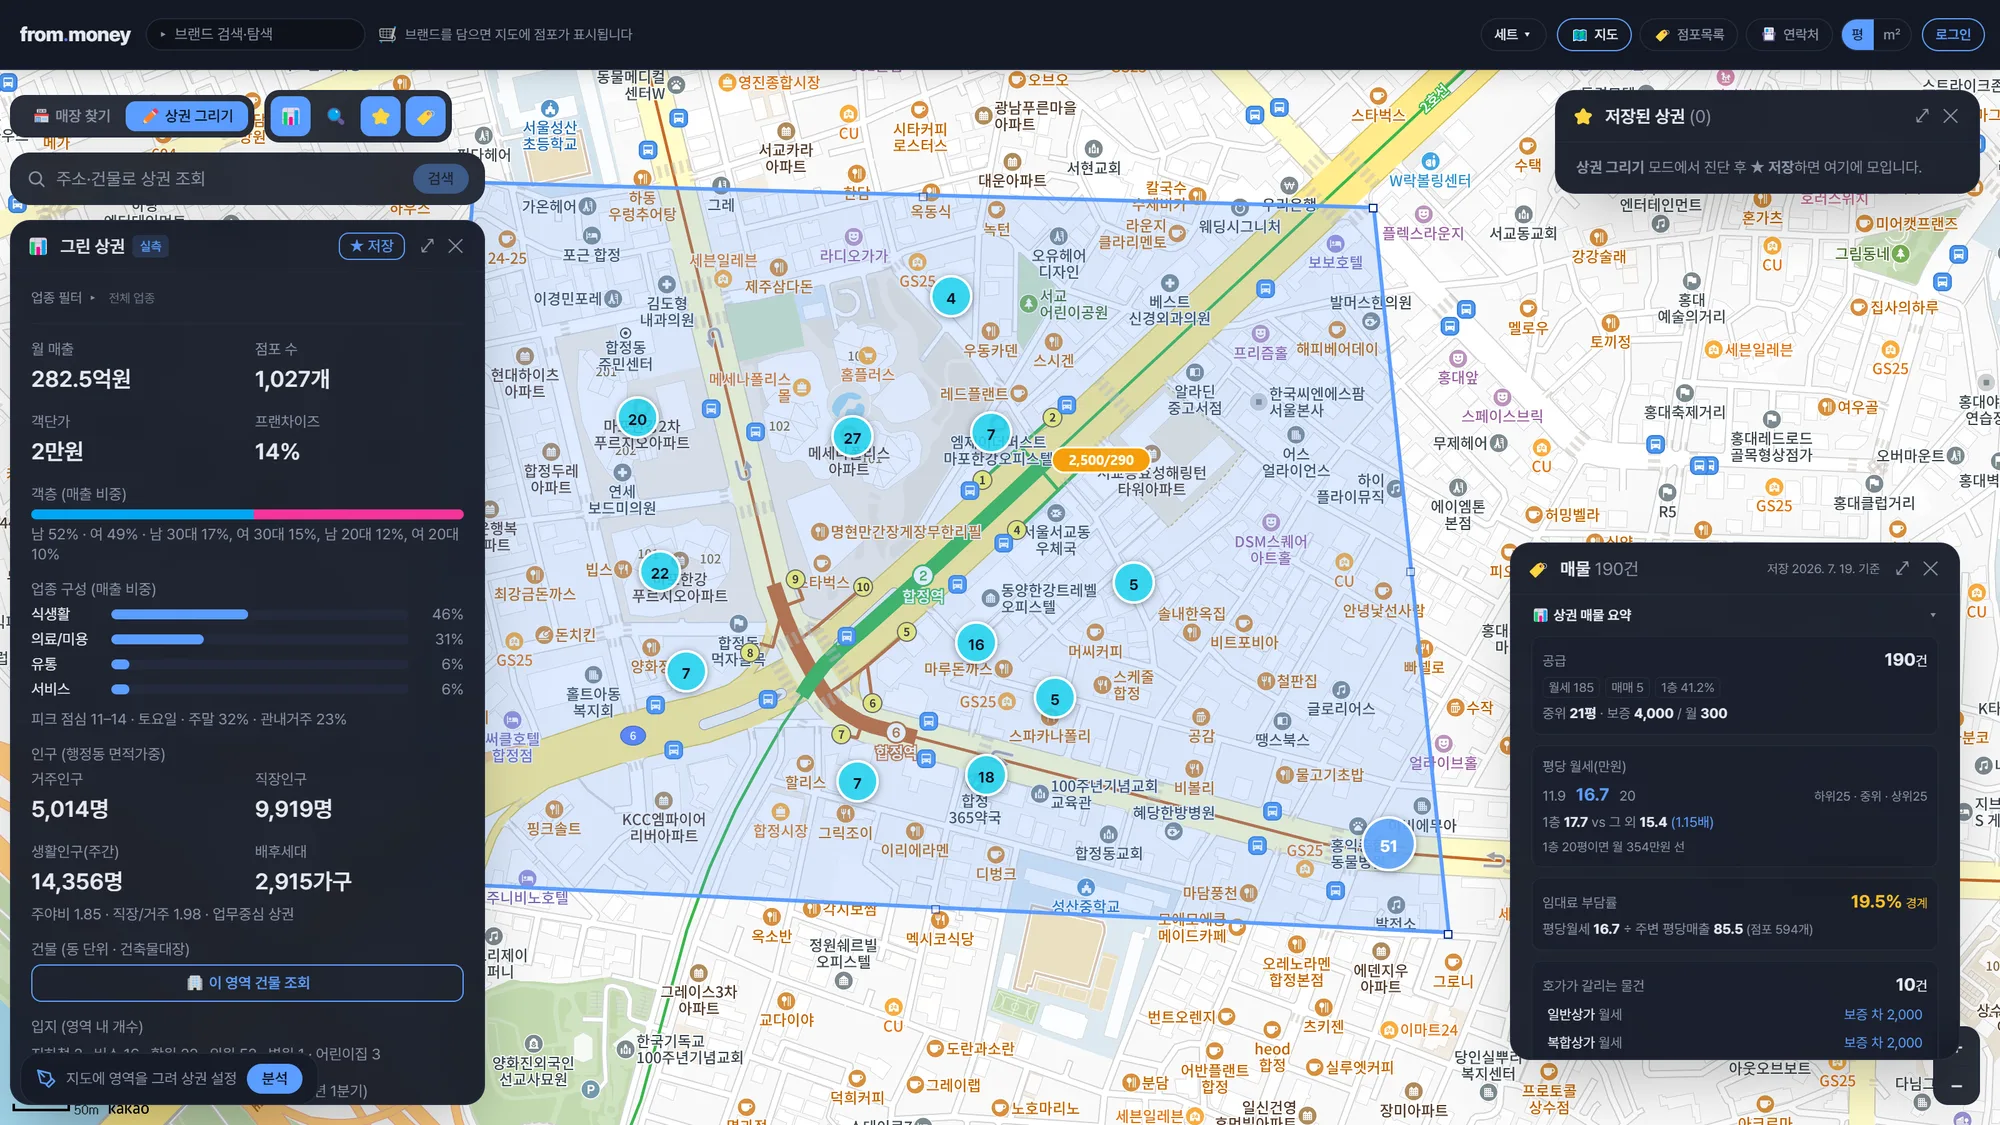Click the 검색 search button
This screenshot has height=1125, width=2000.
point(441,178)
